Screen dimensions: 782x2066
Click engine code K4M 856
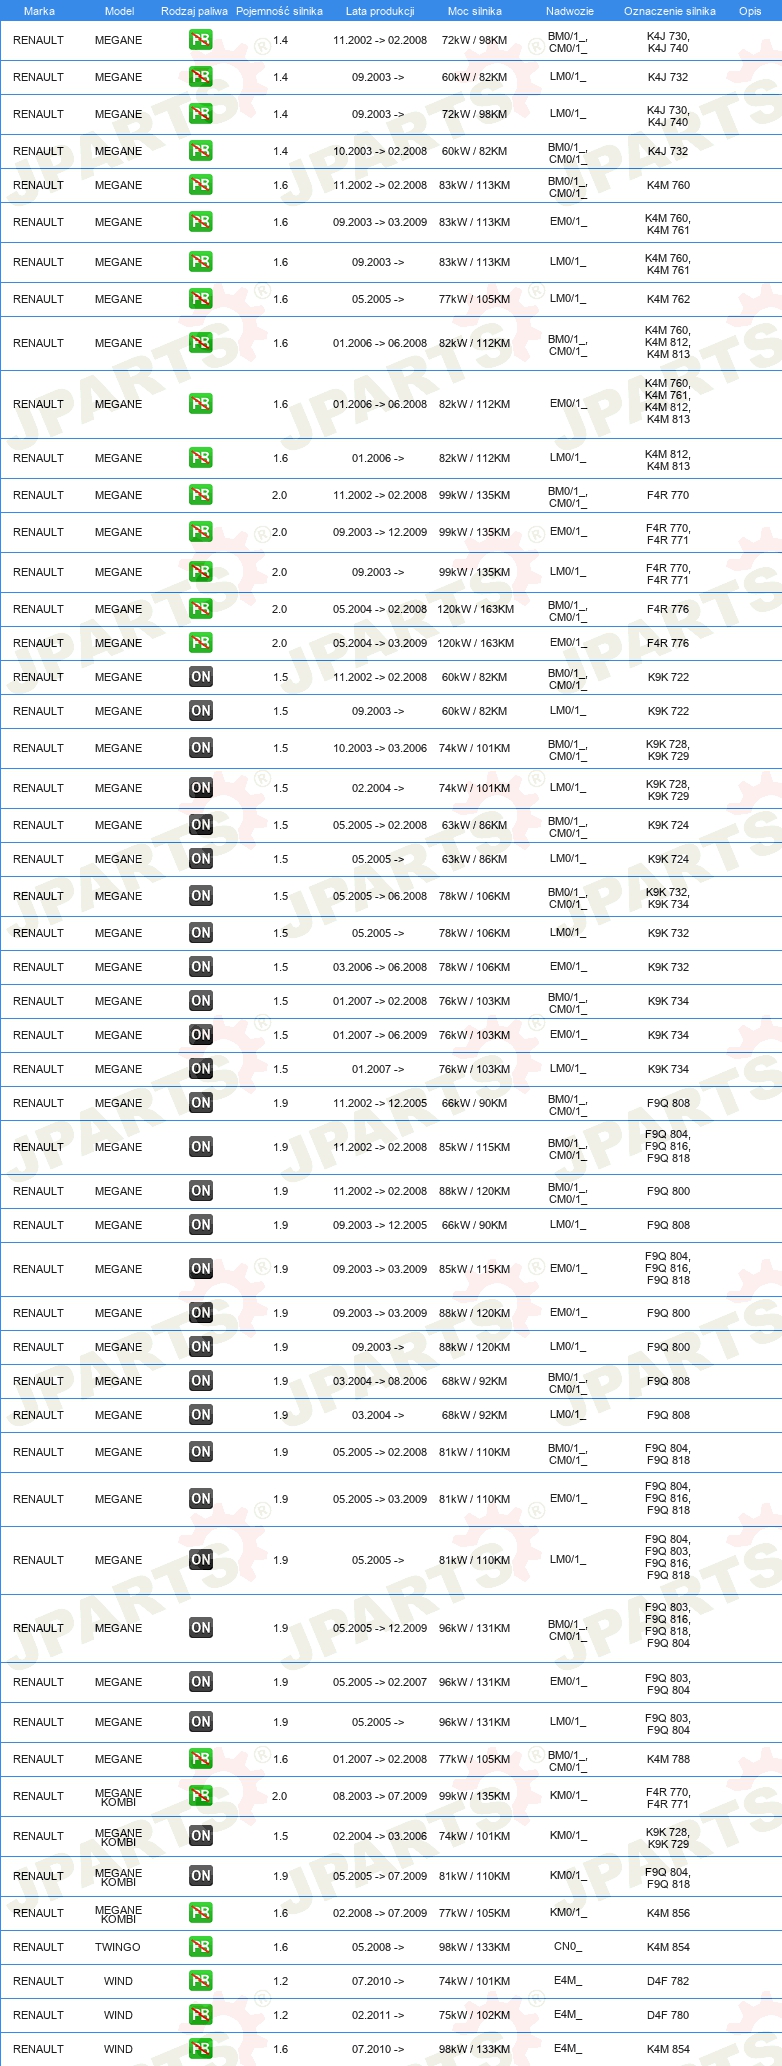click(x=668, y=1913)
